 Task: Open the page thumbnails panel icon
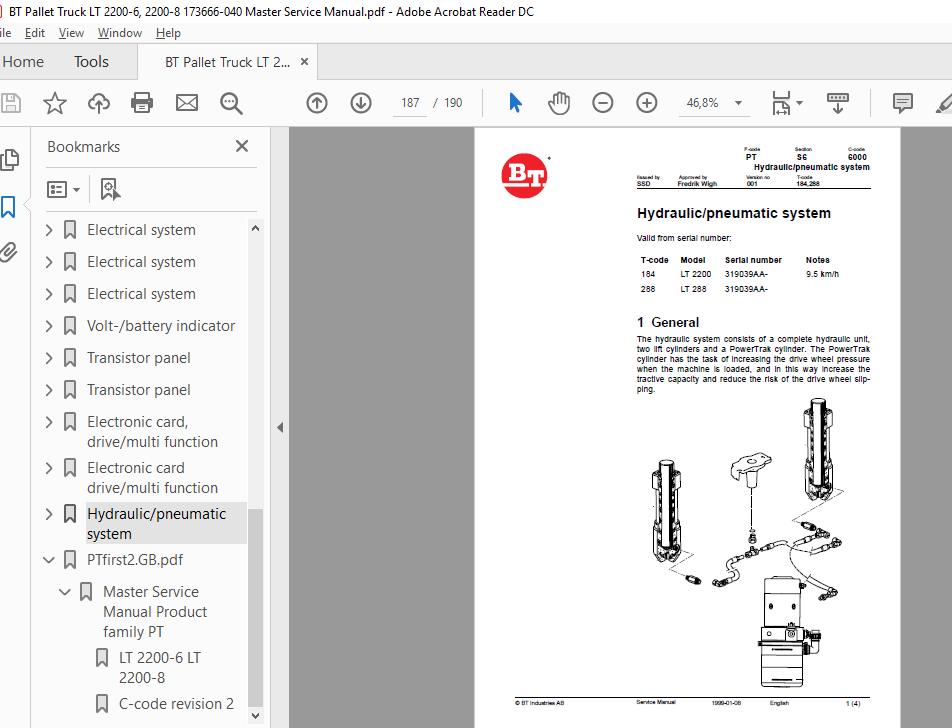(x=9, y=160)
